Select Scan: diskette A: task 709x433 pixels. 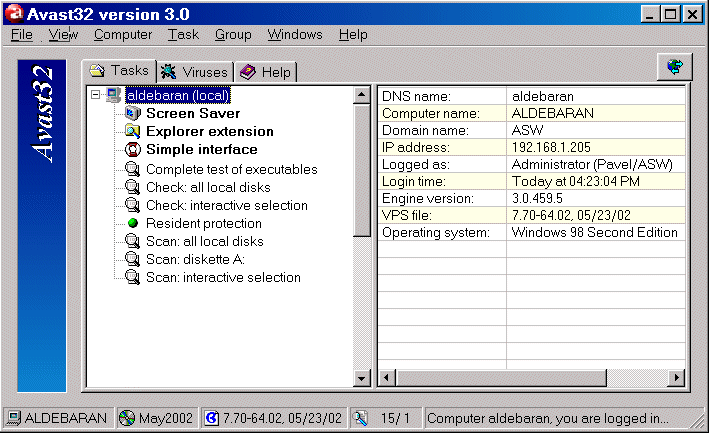coord(195,259)
